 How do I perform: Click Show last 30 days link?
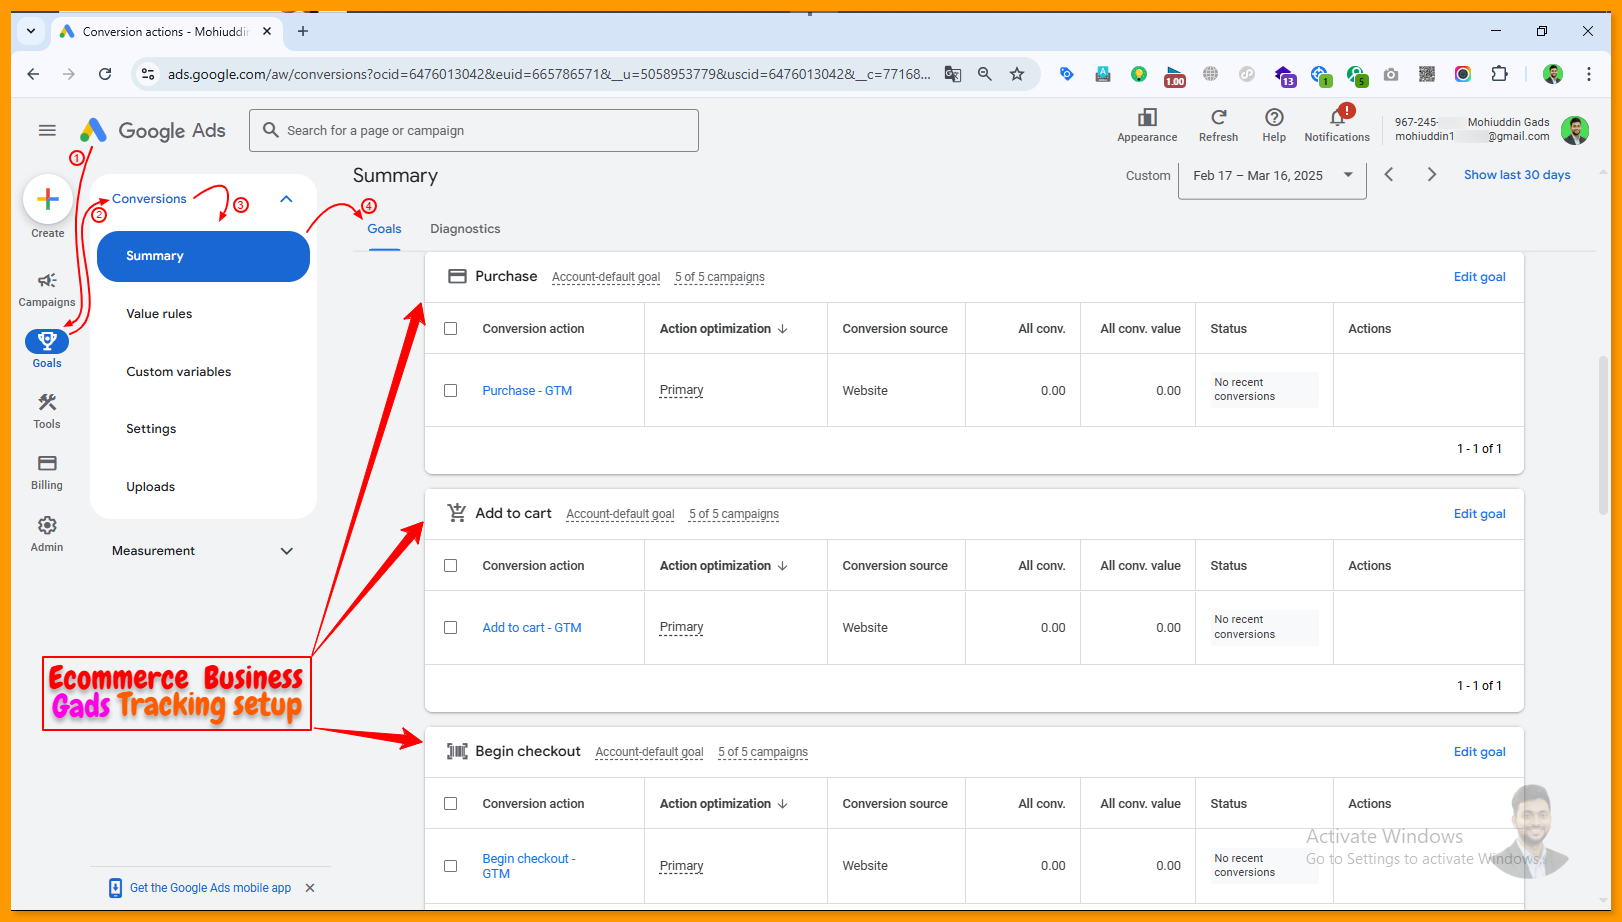tap(1516, 175)
